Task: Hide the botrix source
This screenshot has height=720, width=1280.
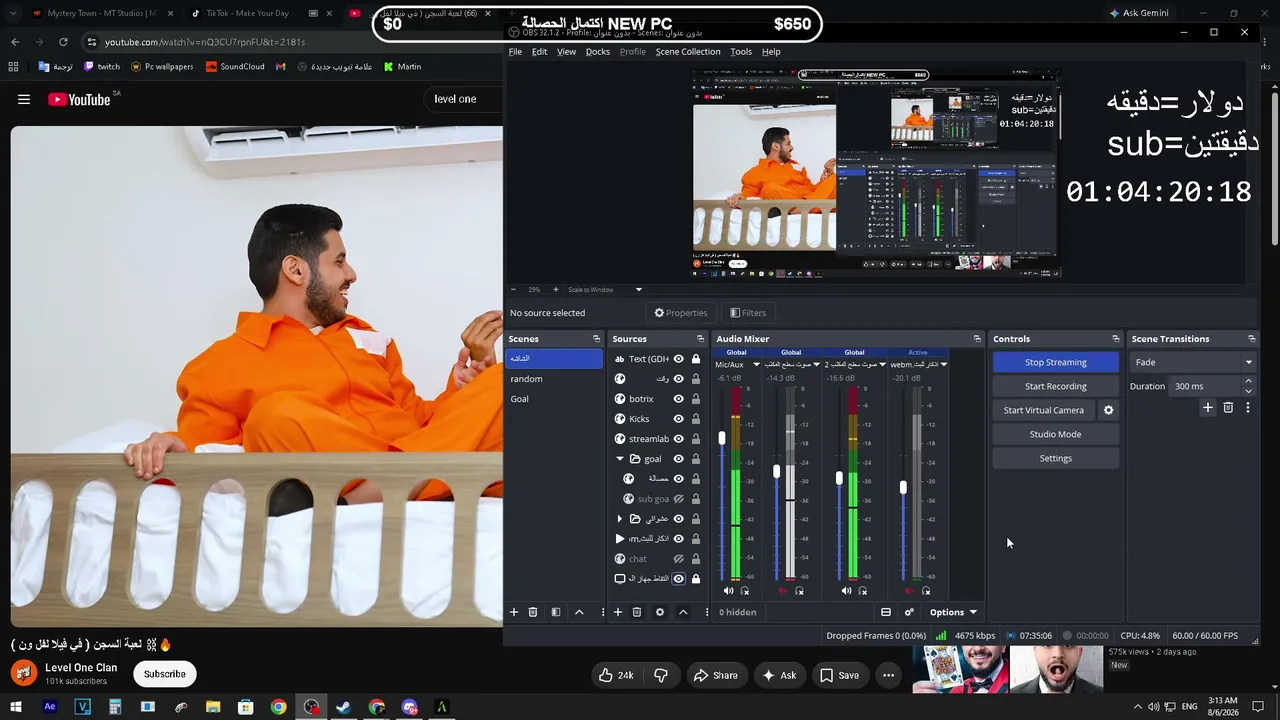Action: coord(679,399)
